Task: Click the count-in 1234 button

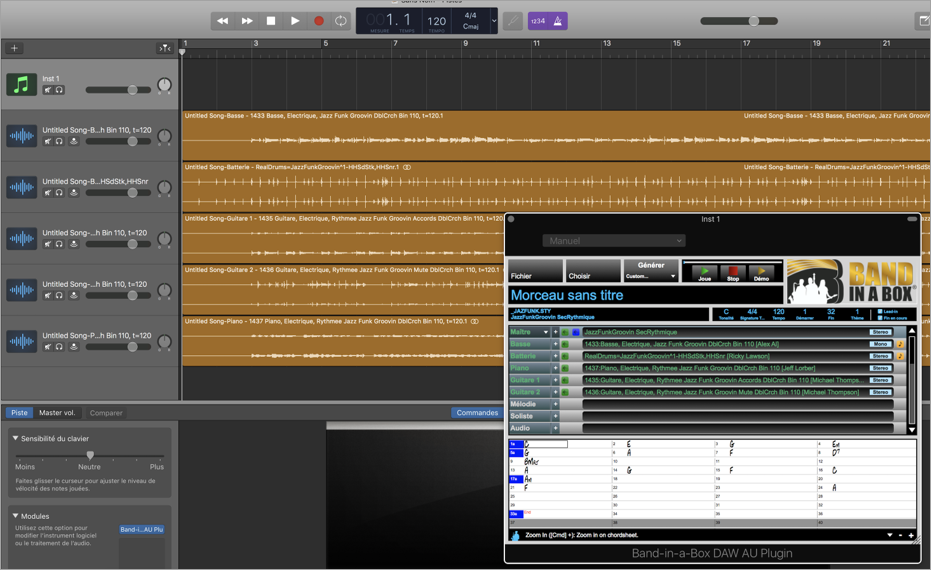Action: coord(538,21)
